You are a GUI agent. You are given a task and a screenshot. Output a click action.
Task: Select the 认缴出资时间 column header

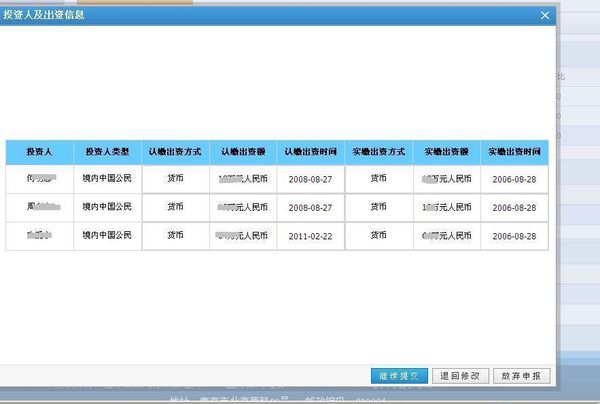point(310,152)
